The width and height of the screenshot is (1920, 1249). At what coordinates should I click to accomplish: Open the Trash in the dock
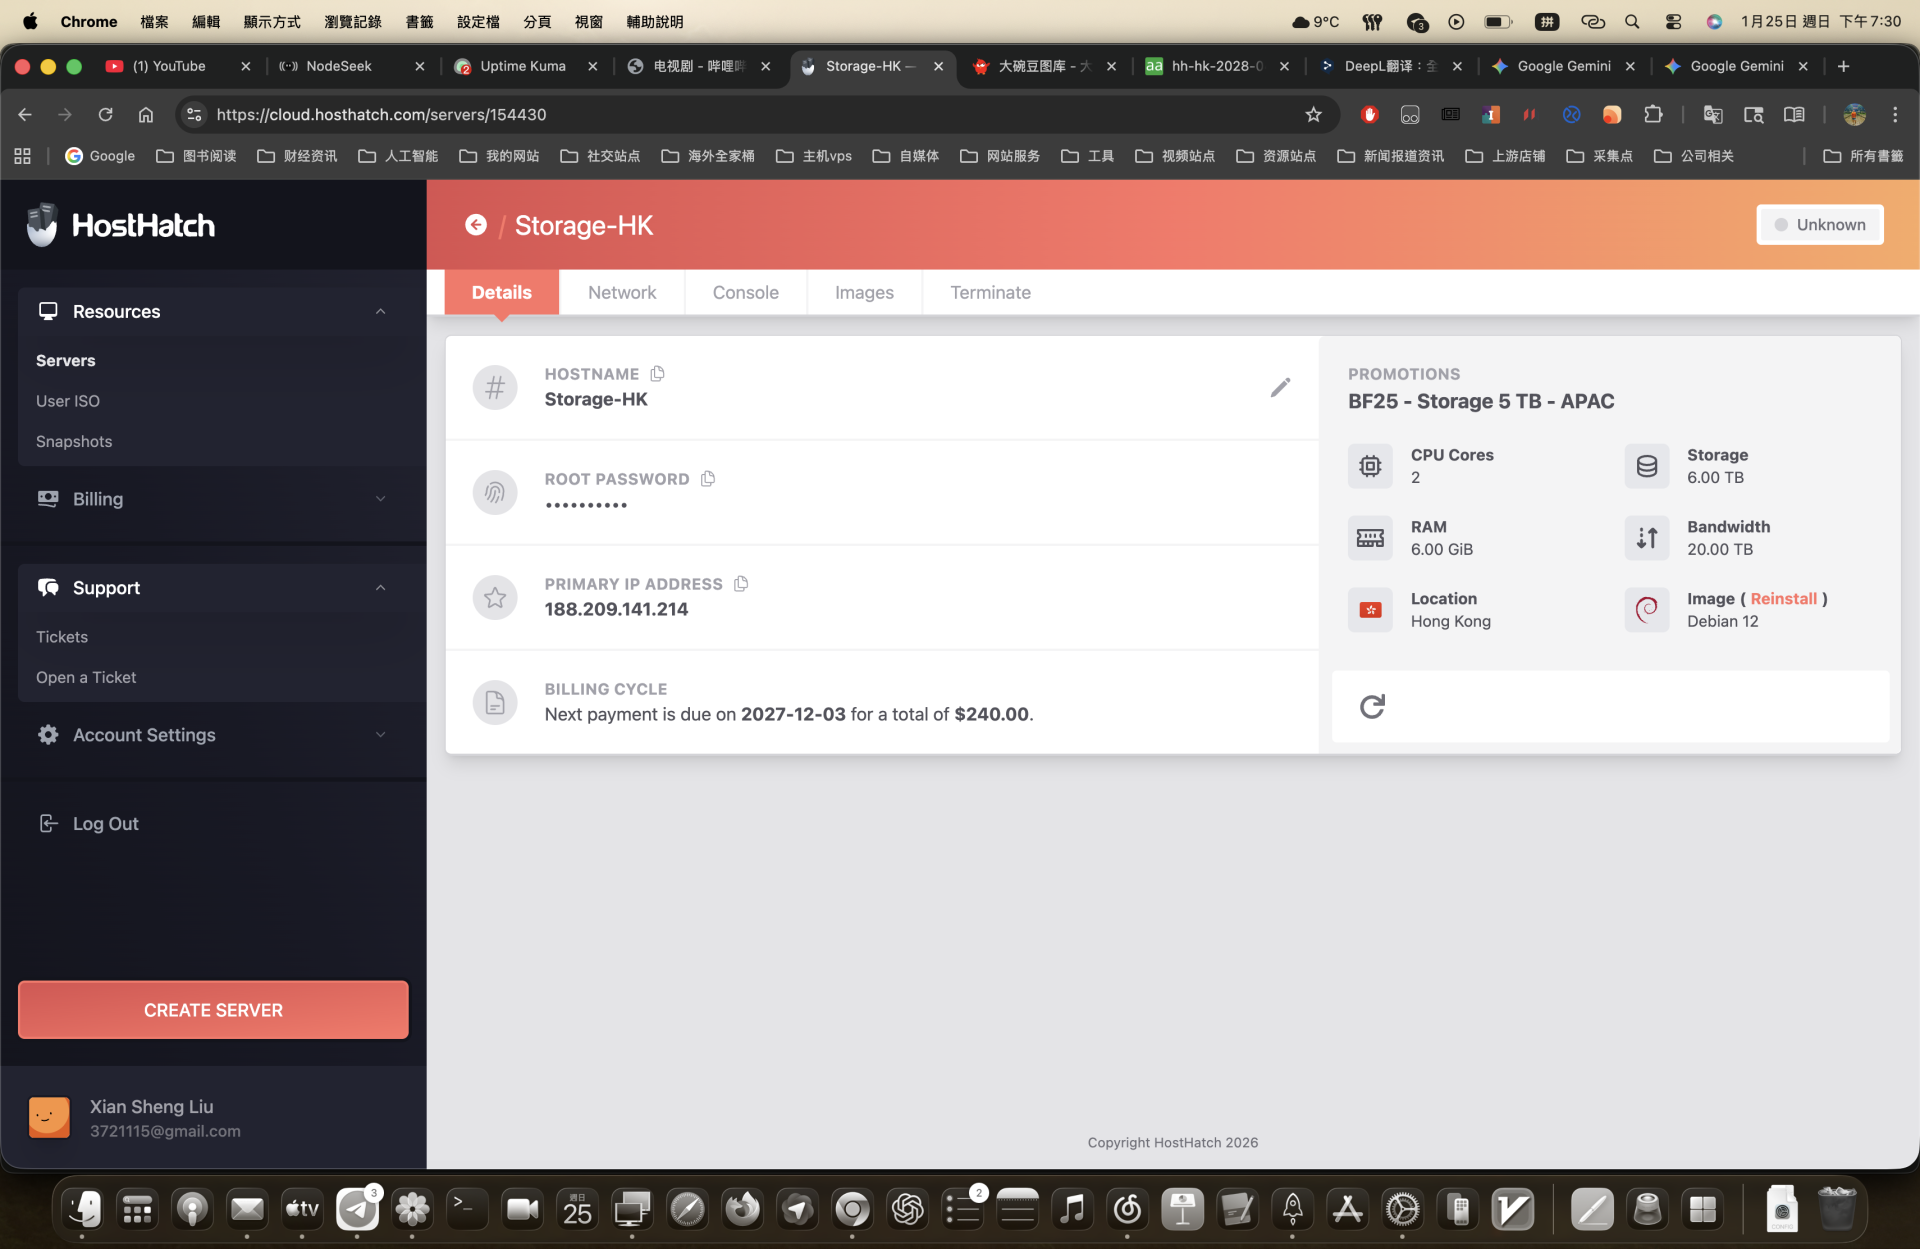pyautogui.click(x=1836, y=1209)
